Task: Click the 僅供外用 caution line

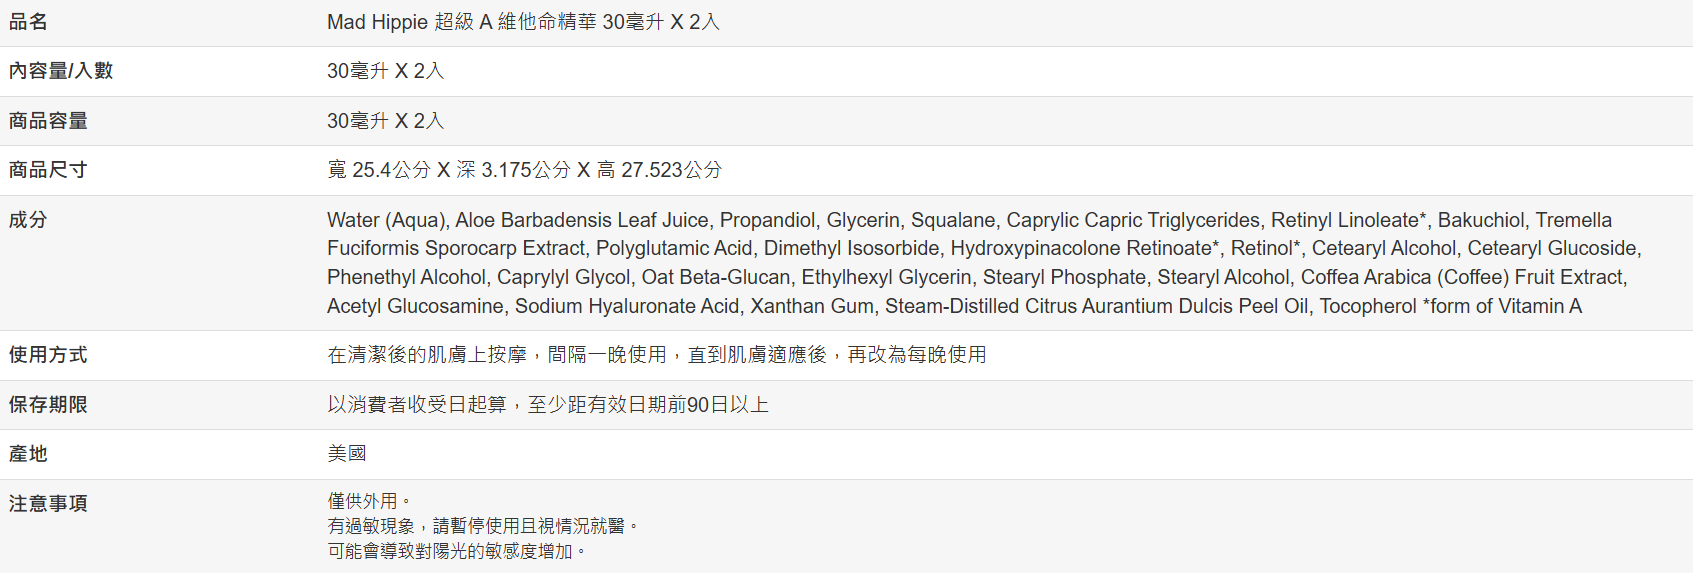Action: (368, 501)
